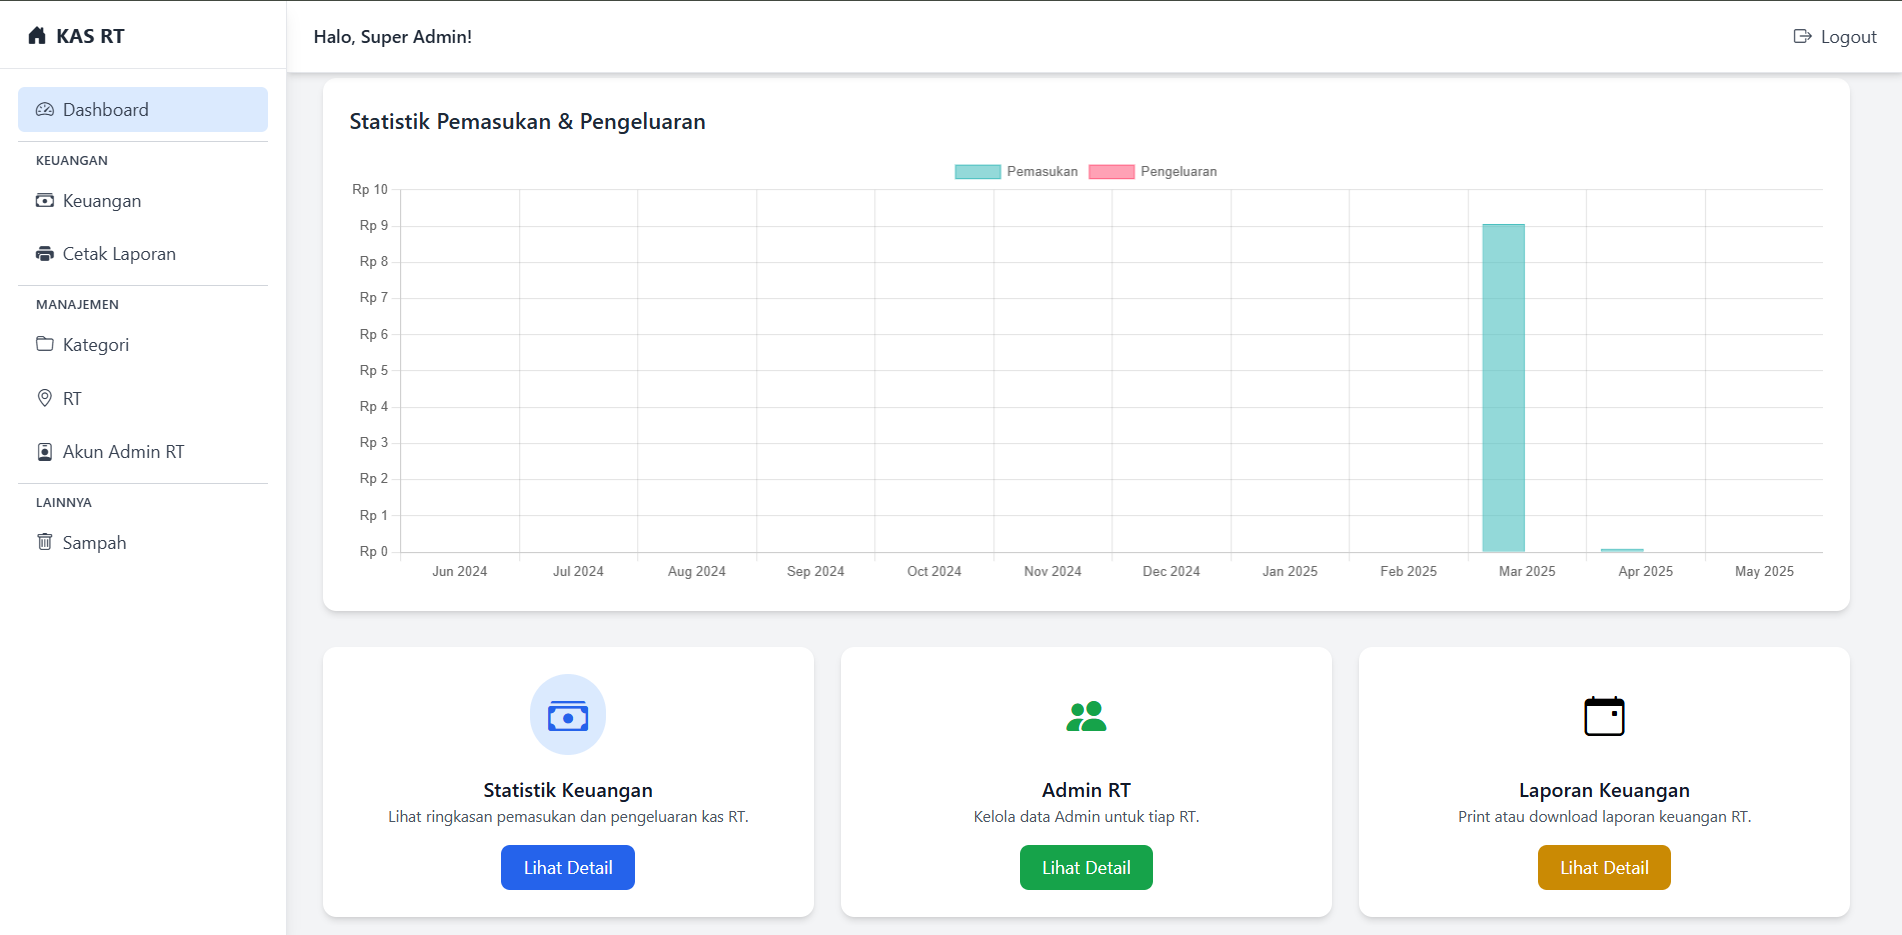This screenshot has height=935, width=1902.
Task: Log out using the Logout link
Action: [x=1835, y=37]
